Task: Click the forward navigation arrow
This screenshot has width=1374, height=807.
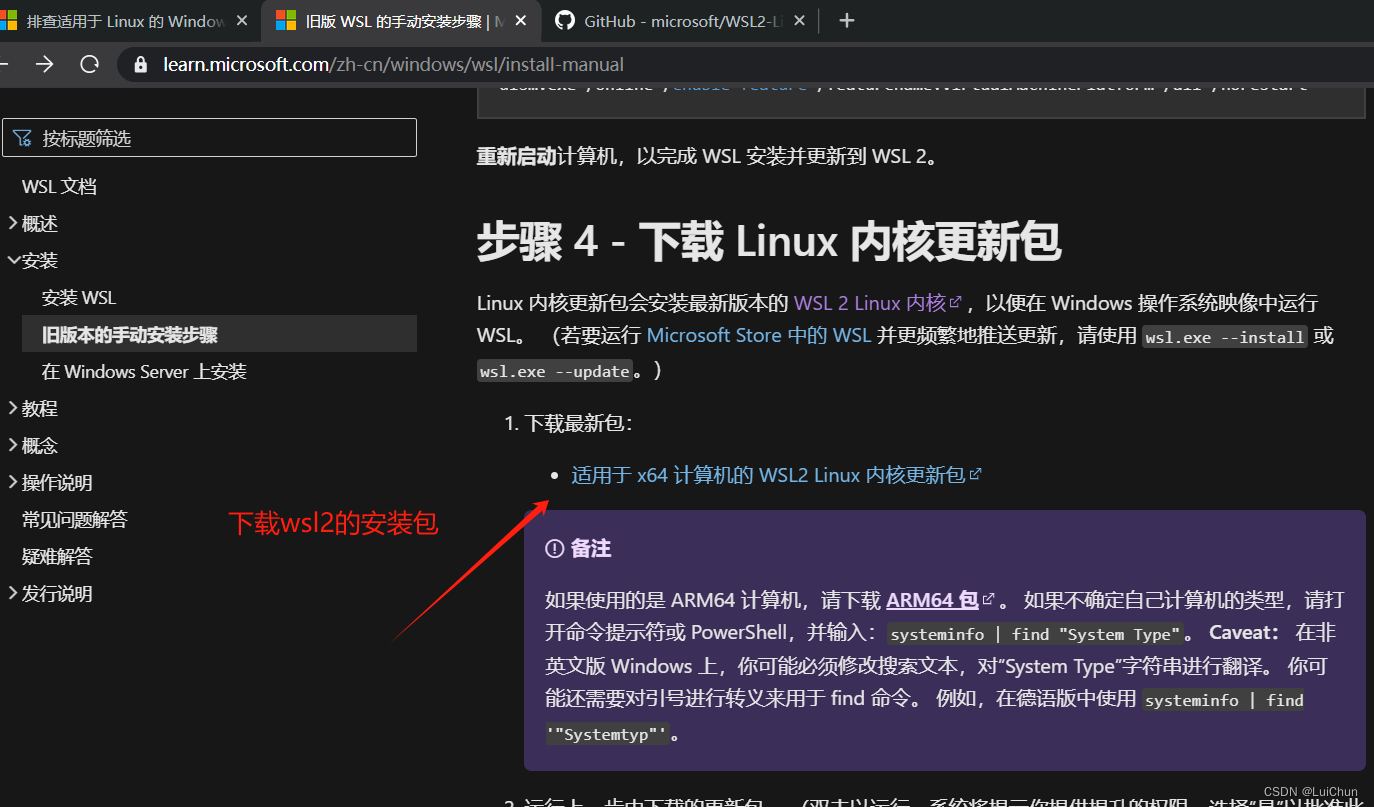Action: pyautogui.click(x=44, y=63)
